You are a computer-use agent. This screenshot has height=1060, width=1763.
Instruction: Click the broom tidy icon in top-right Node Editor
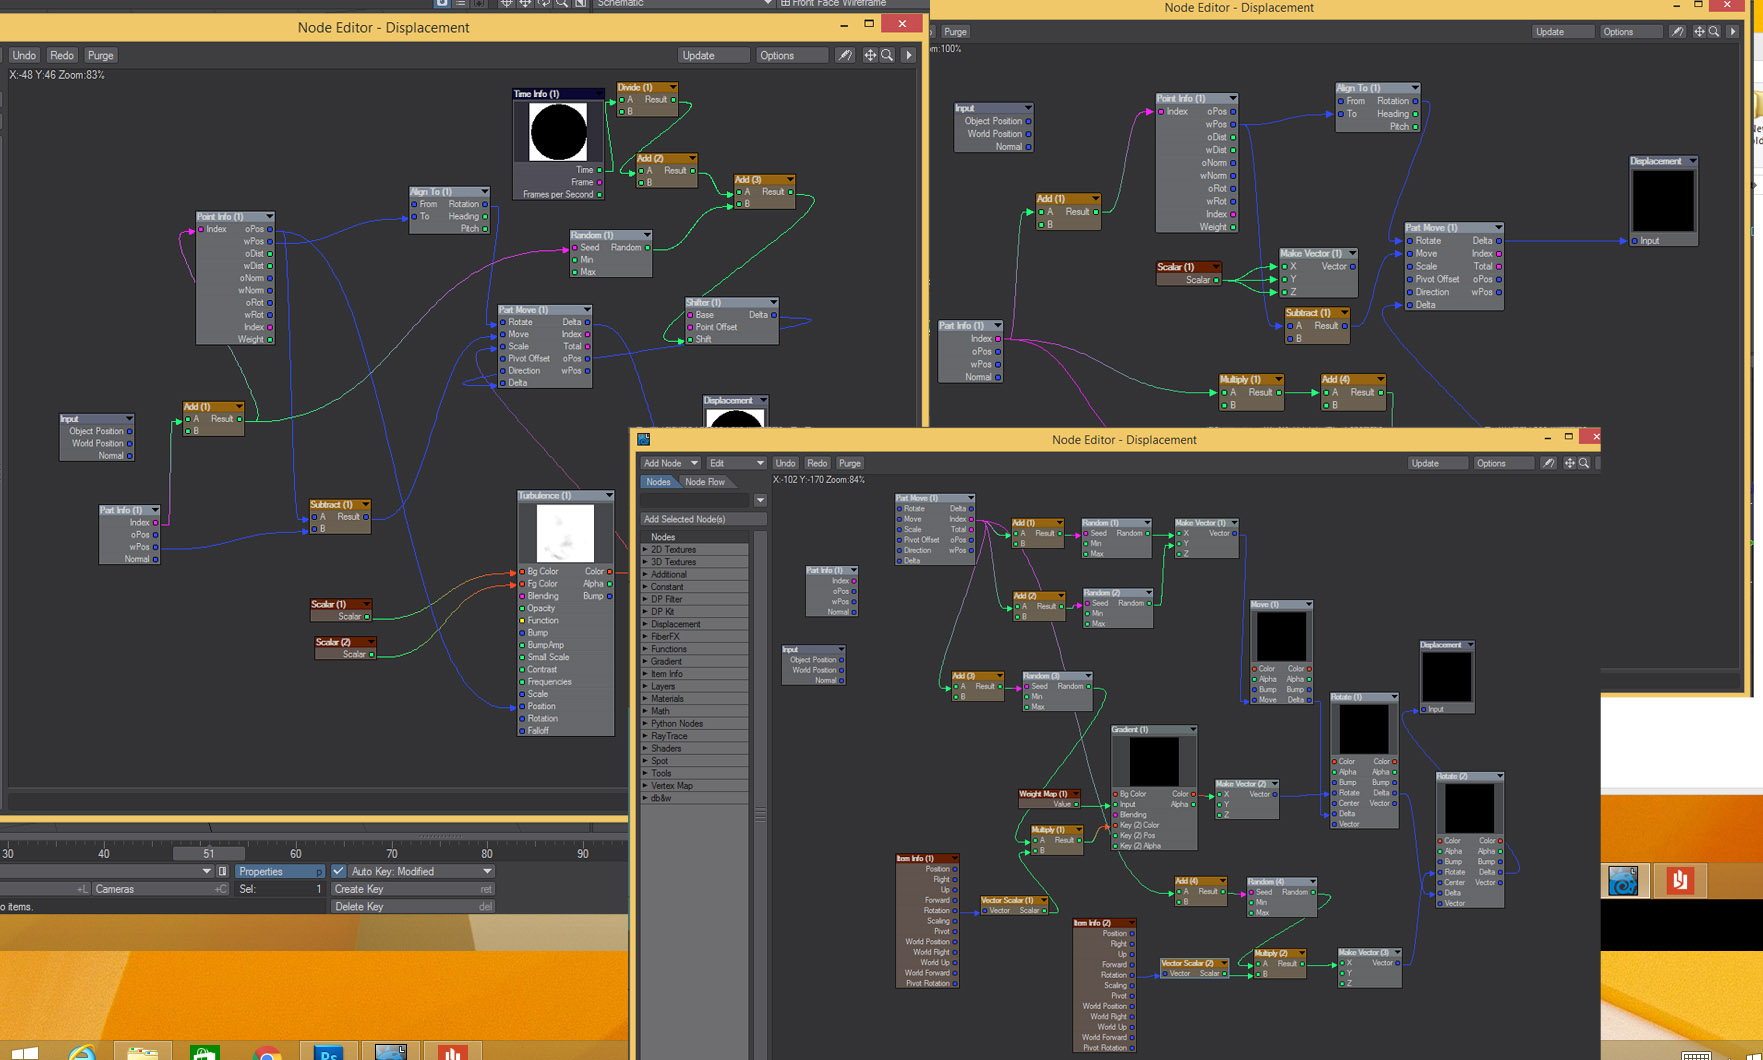(x=1678, y=32)
